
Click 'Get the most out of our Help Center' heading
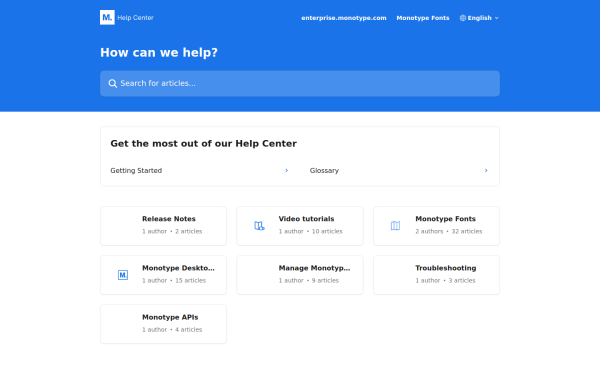click(204, 143)
